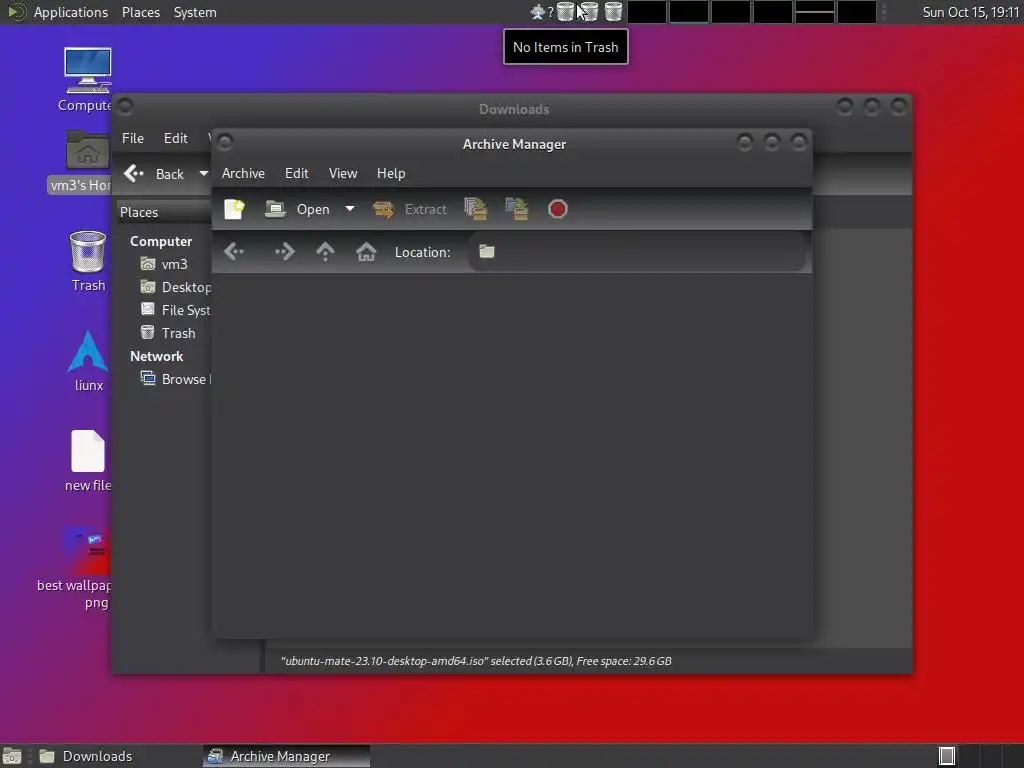Screen dimensions: 1024x768
Task: Click the red Stop operation icon
Action: click(x=558, y=209)
